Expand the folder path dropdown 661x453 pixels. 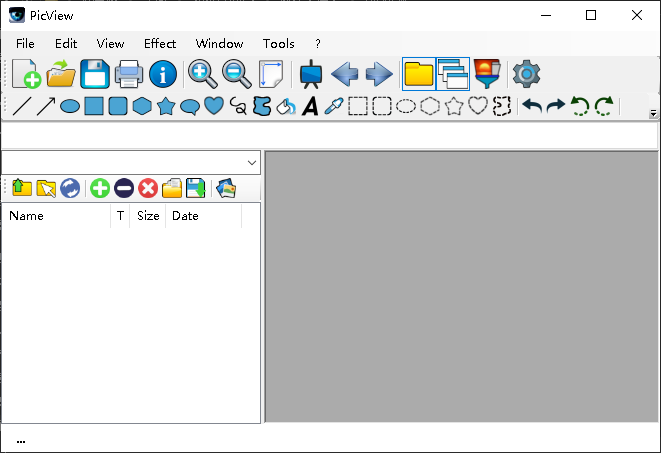pos(251,162)
